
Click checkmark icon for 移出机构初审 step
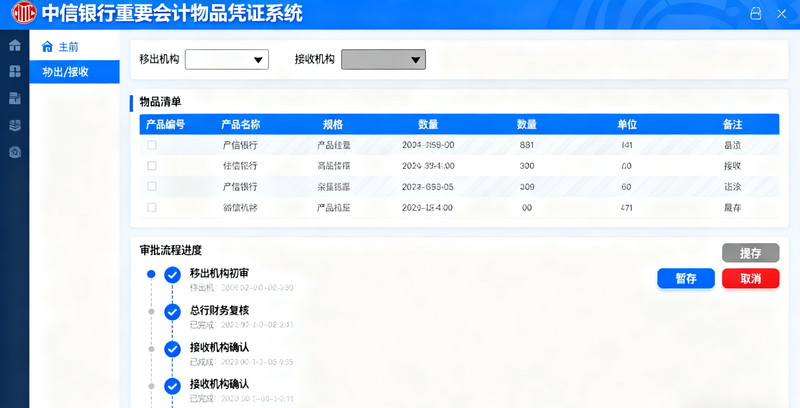coord(172,275)
